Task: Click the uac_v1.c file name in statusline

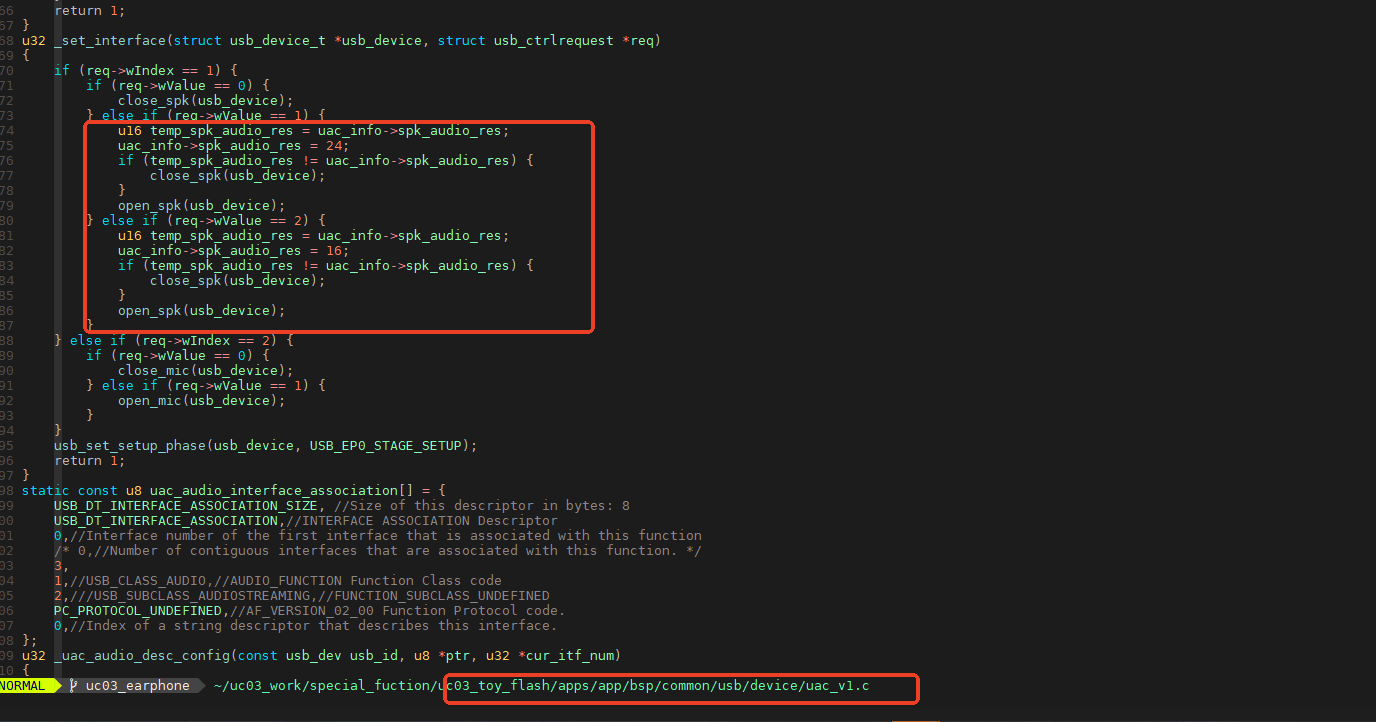Action: [x=836, y=686]
